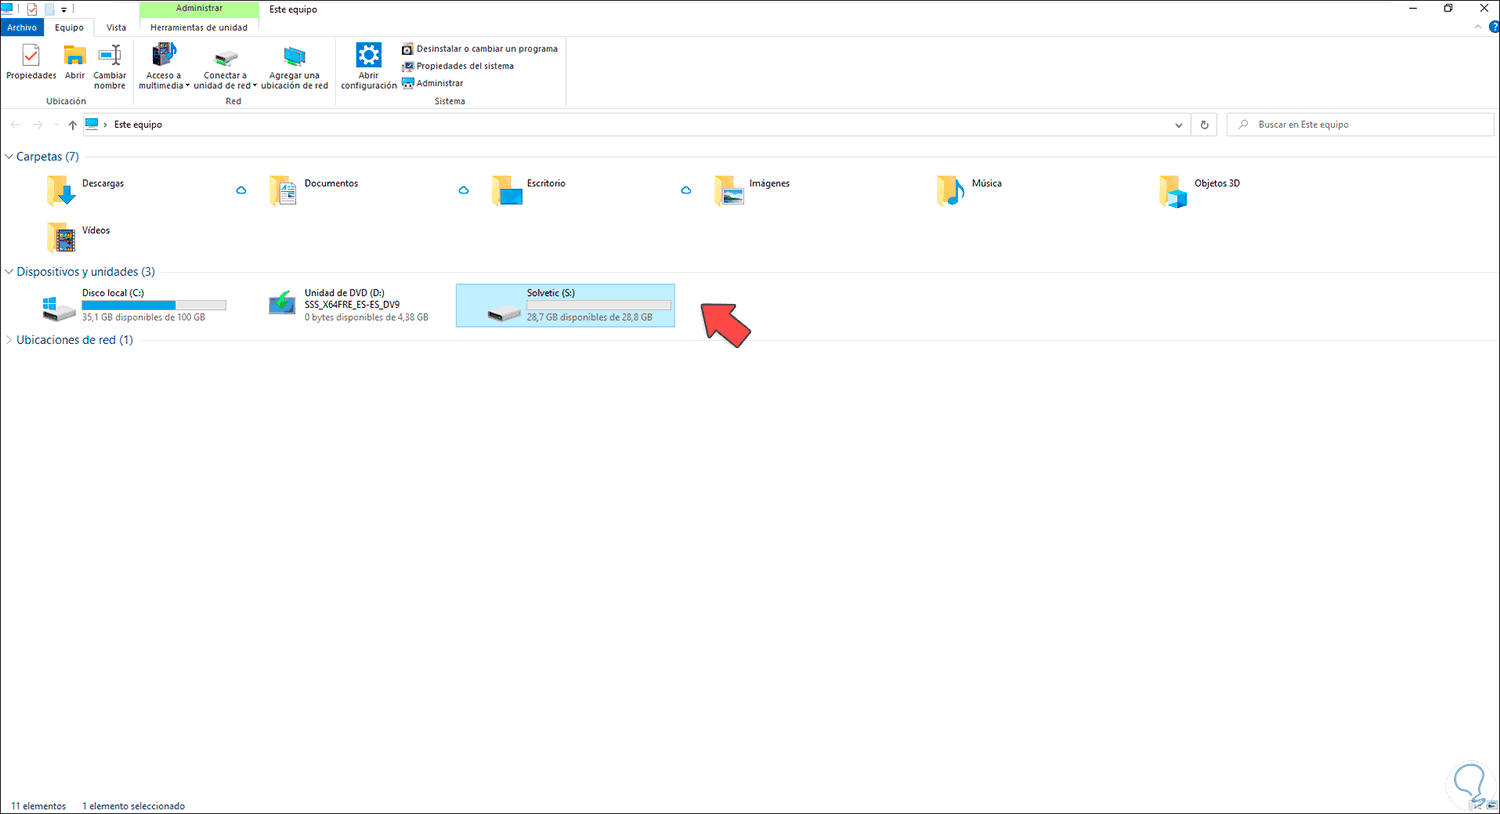Open the Acceso a multimedia dropdown
This screenshot has height=814, width=1500.
tap(164, 67)
